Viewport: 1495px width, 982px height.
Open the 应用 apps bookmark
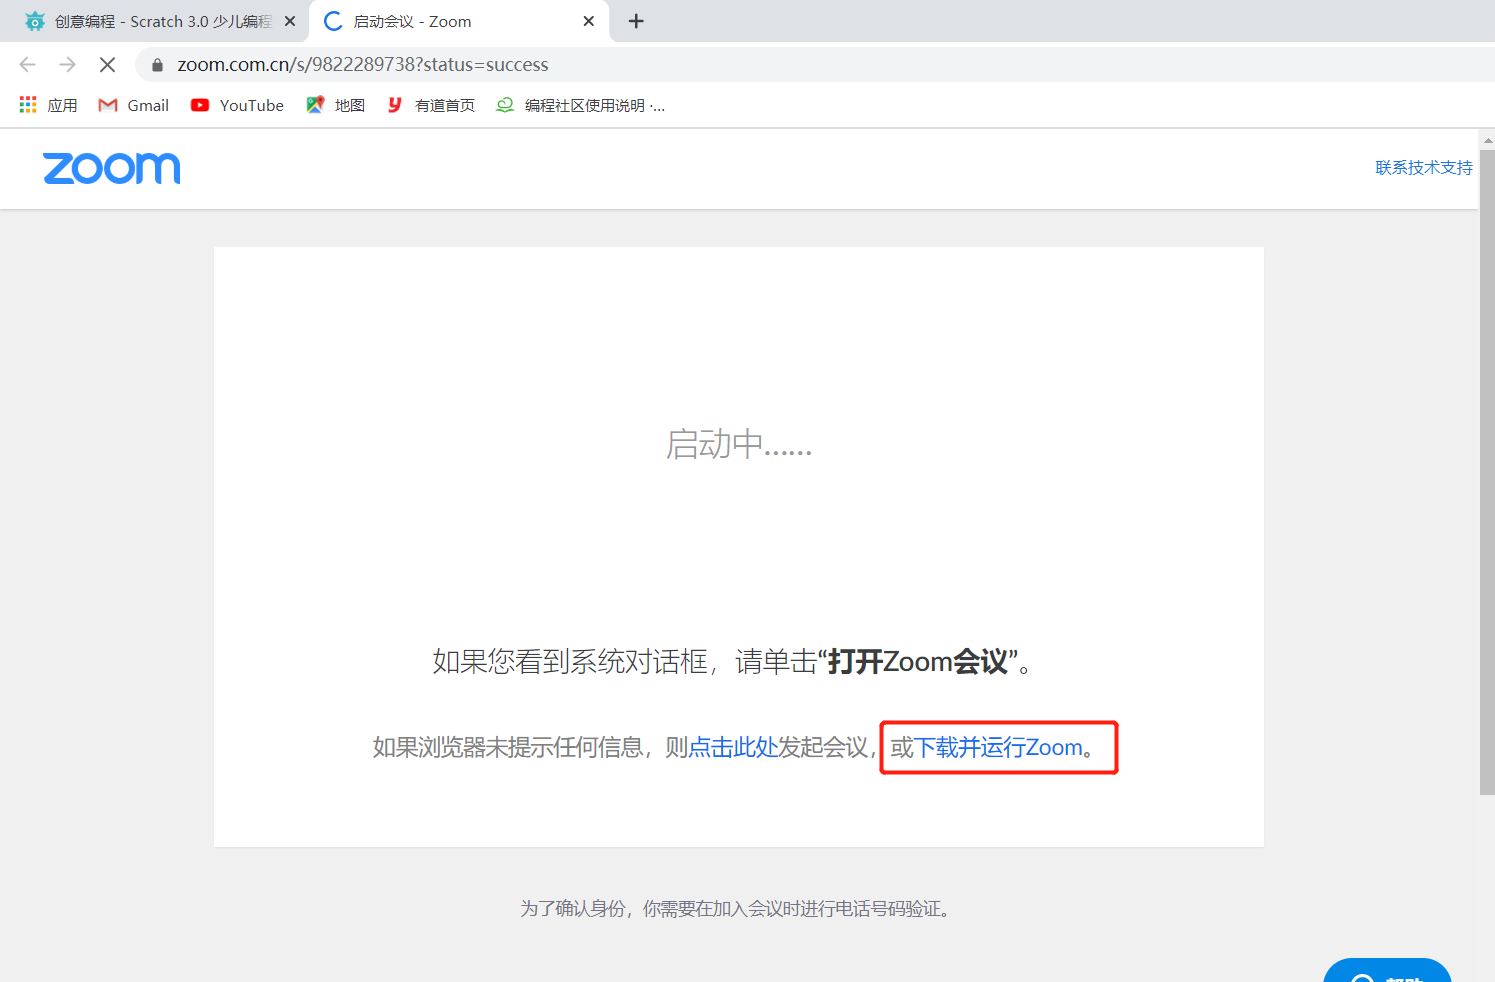pyautogui.click(x=48, y=105)
